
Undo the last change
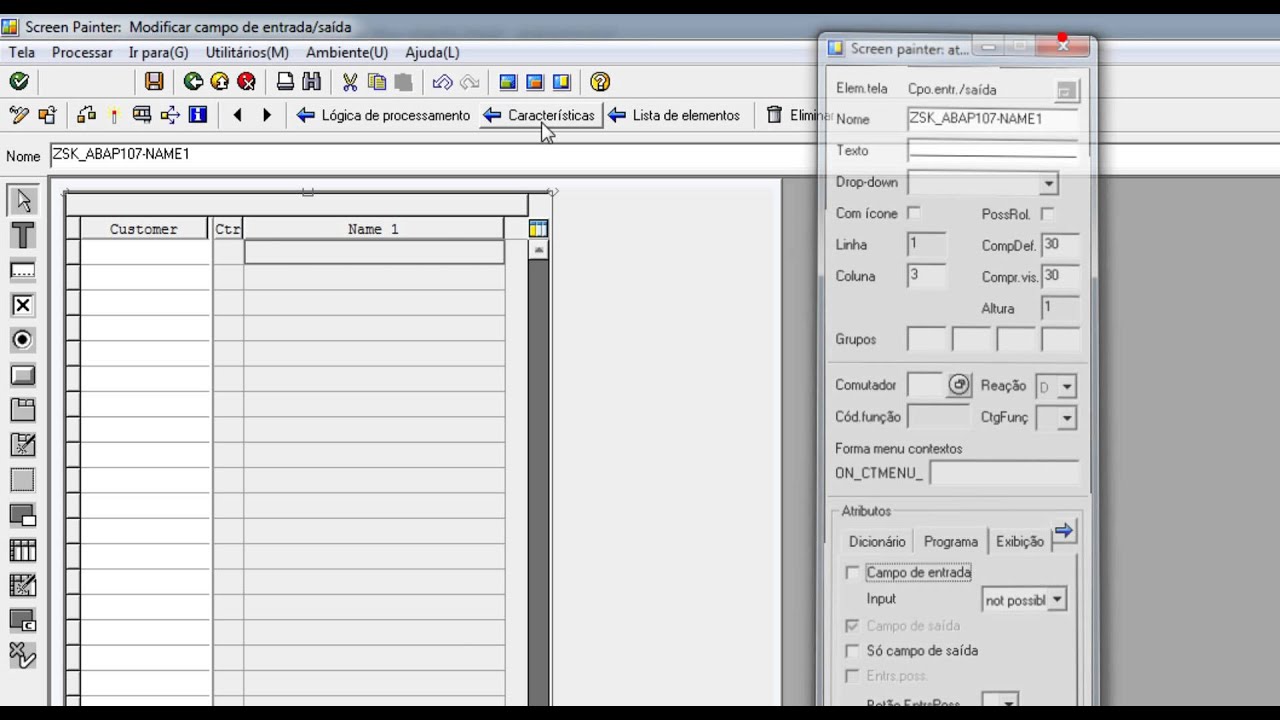442,82
